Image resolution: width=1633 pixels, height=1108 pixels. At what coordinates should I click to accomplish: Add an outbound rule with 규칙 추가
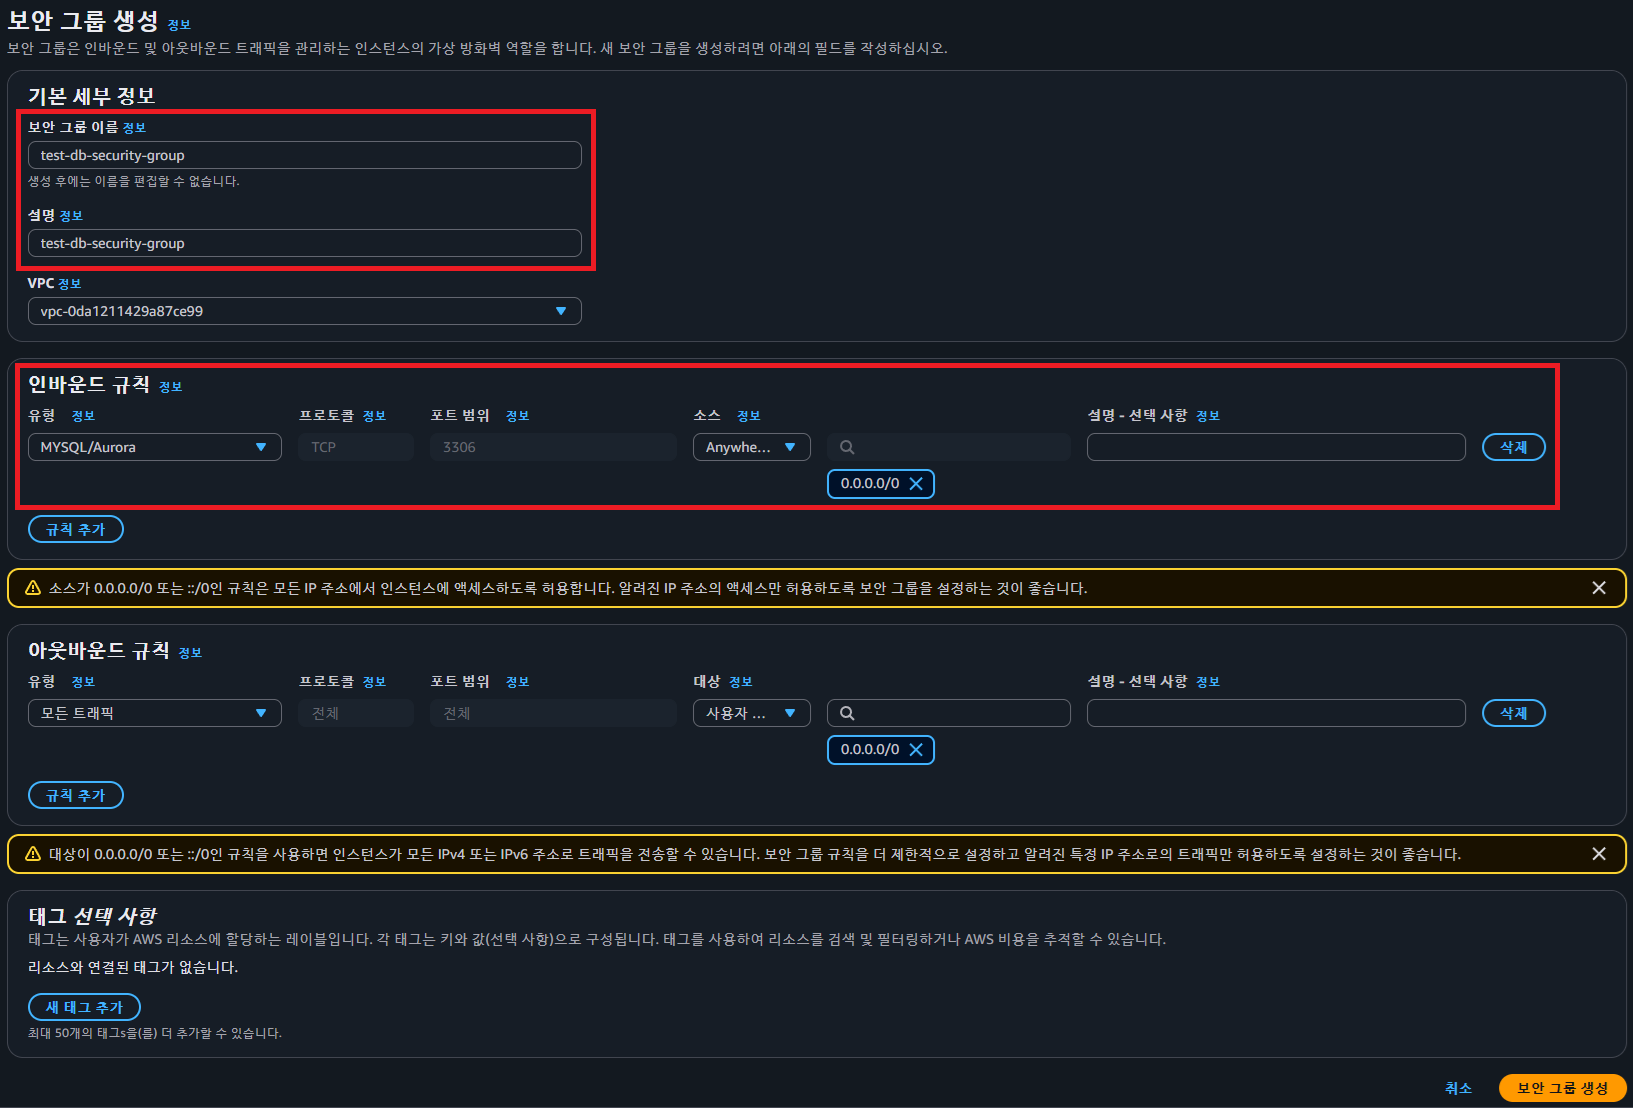pyautogui.click(x=76, y=795)
